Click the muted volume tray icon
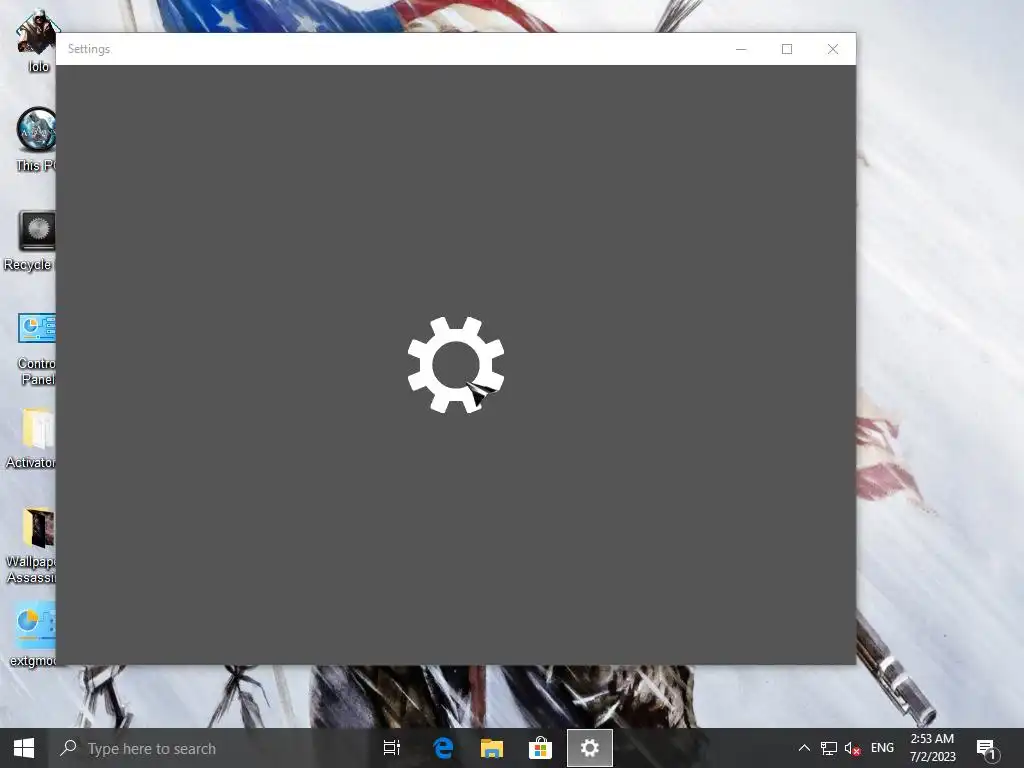Viewport: 1024px width, 768px height. click(x=852, y=748)
